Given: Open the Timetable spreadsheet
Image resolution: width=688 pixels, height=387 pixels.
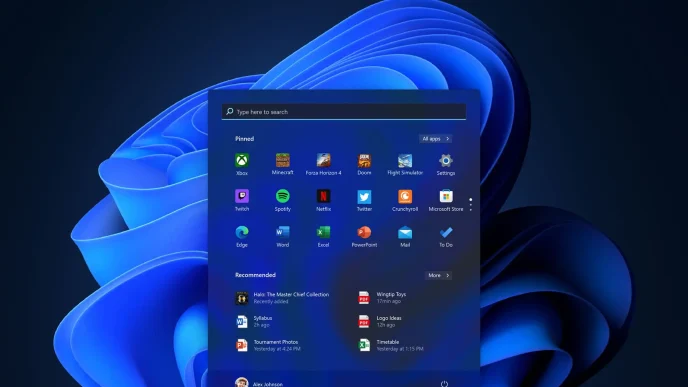Looking at the screenshot, I should pos(391,345).
